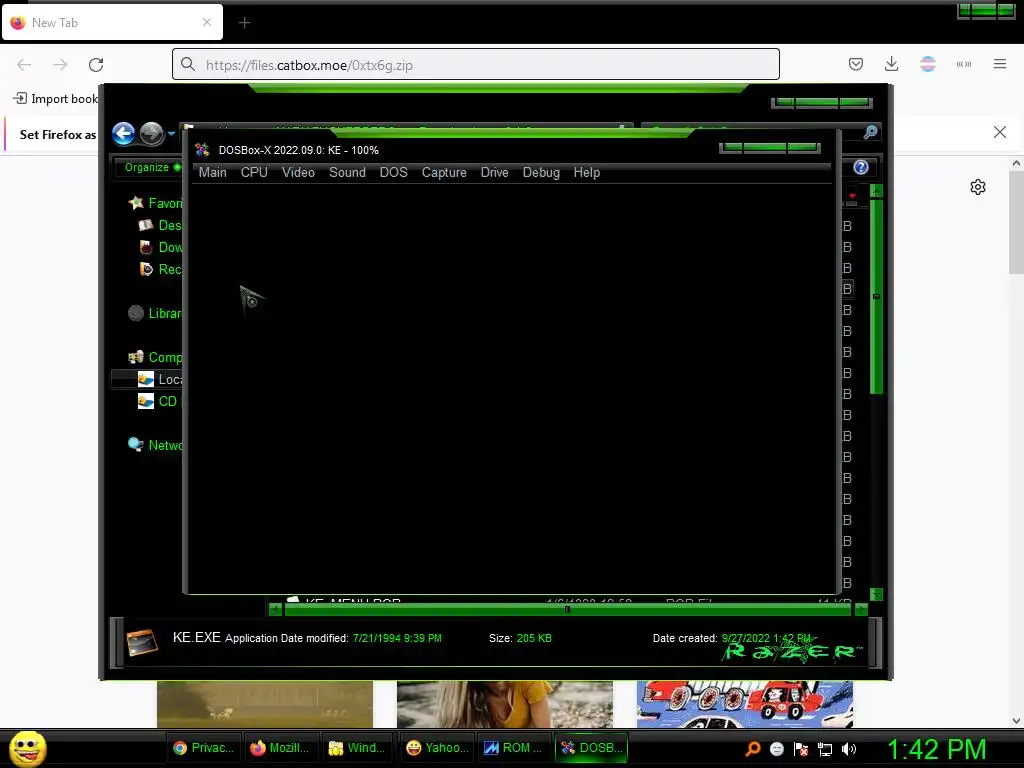The width and height of the screenshot is (1024, 768).
Task: Click the tray orange search magnifier icon
Action: (753, 749)
